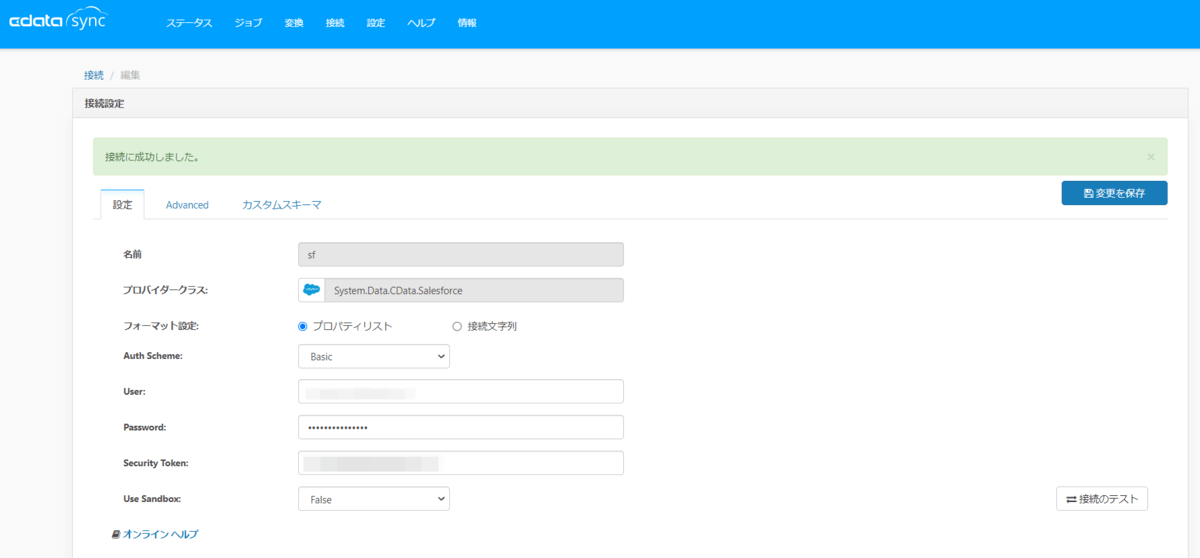Click the Security Token input field
Image resolution: width=1200 pixels, height=558 pixels.
461,463
